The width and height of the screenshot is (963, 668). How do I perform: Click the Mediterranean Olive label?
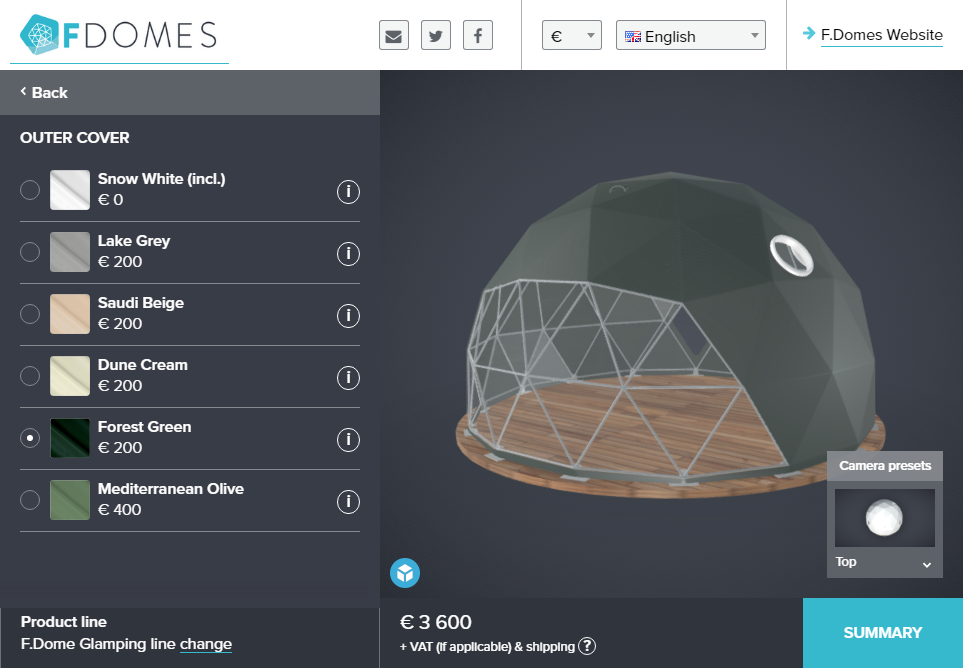(x=171, y=489)
